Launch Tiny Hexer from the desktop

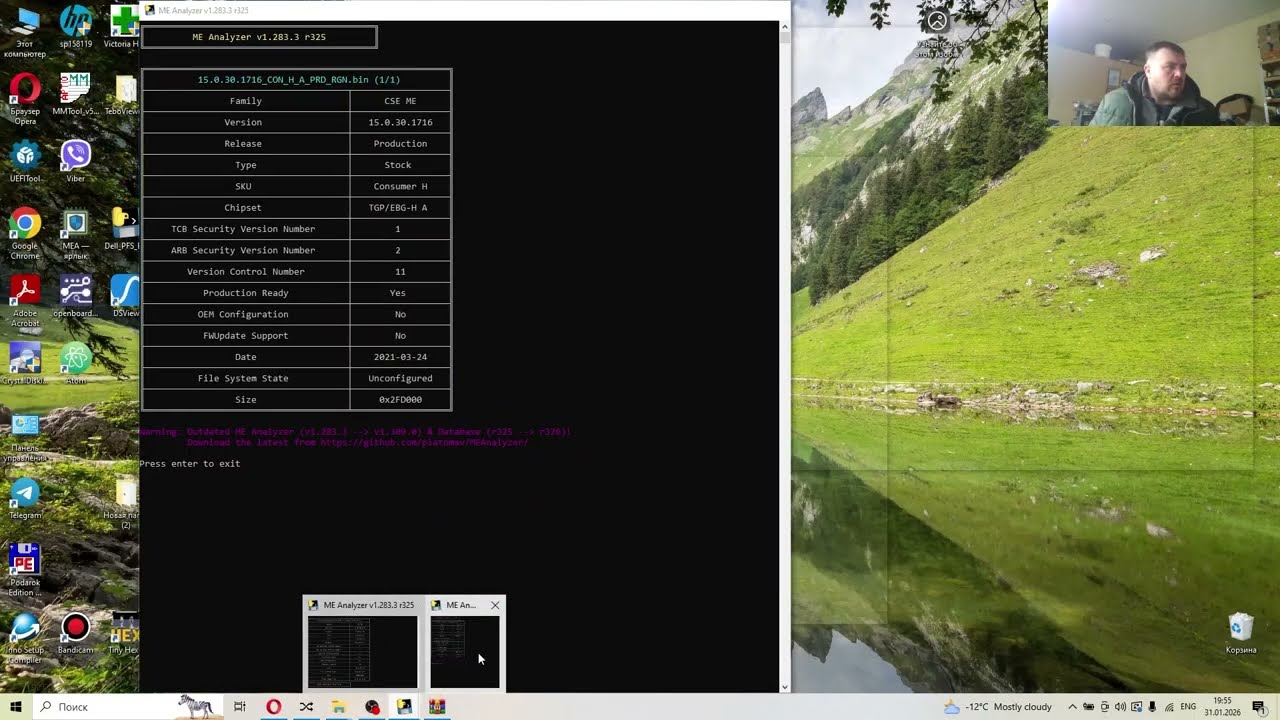coord(124,633)
